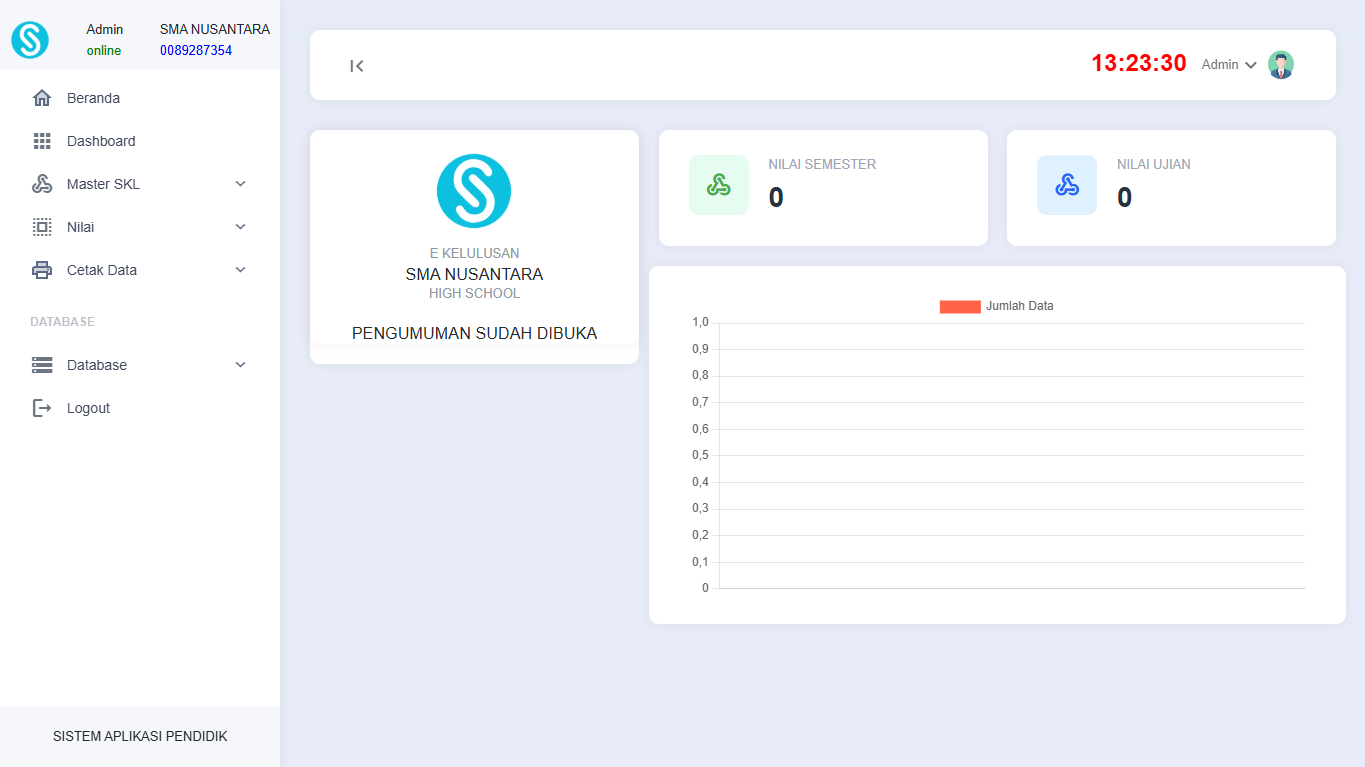Click the Logout link
The image size is (1365, 767).
click(88, 408)
